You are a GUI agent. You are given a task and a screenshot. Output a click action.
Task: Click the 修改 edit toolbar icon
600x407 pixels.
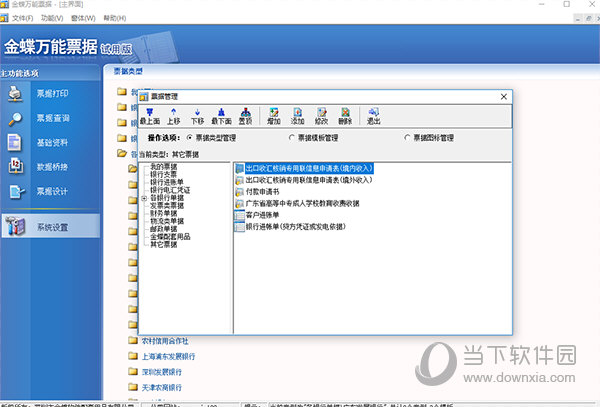(x=321, y=112)
